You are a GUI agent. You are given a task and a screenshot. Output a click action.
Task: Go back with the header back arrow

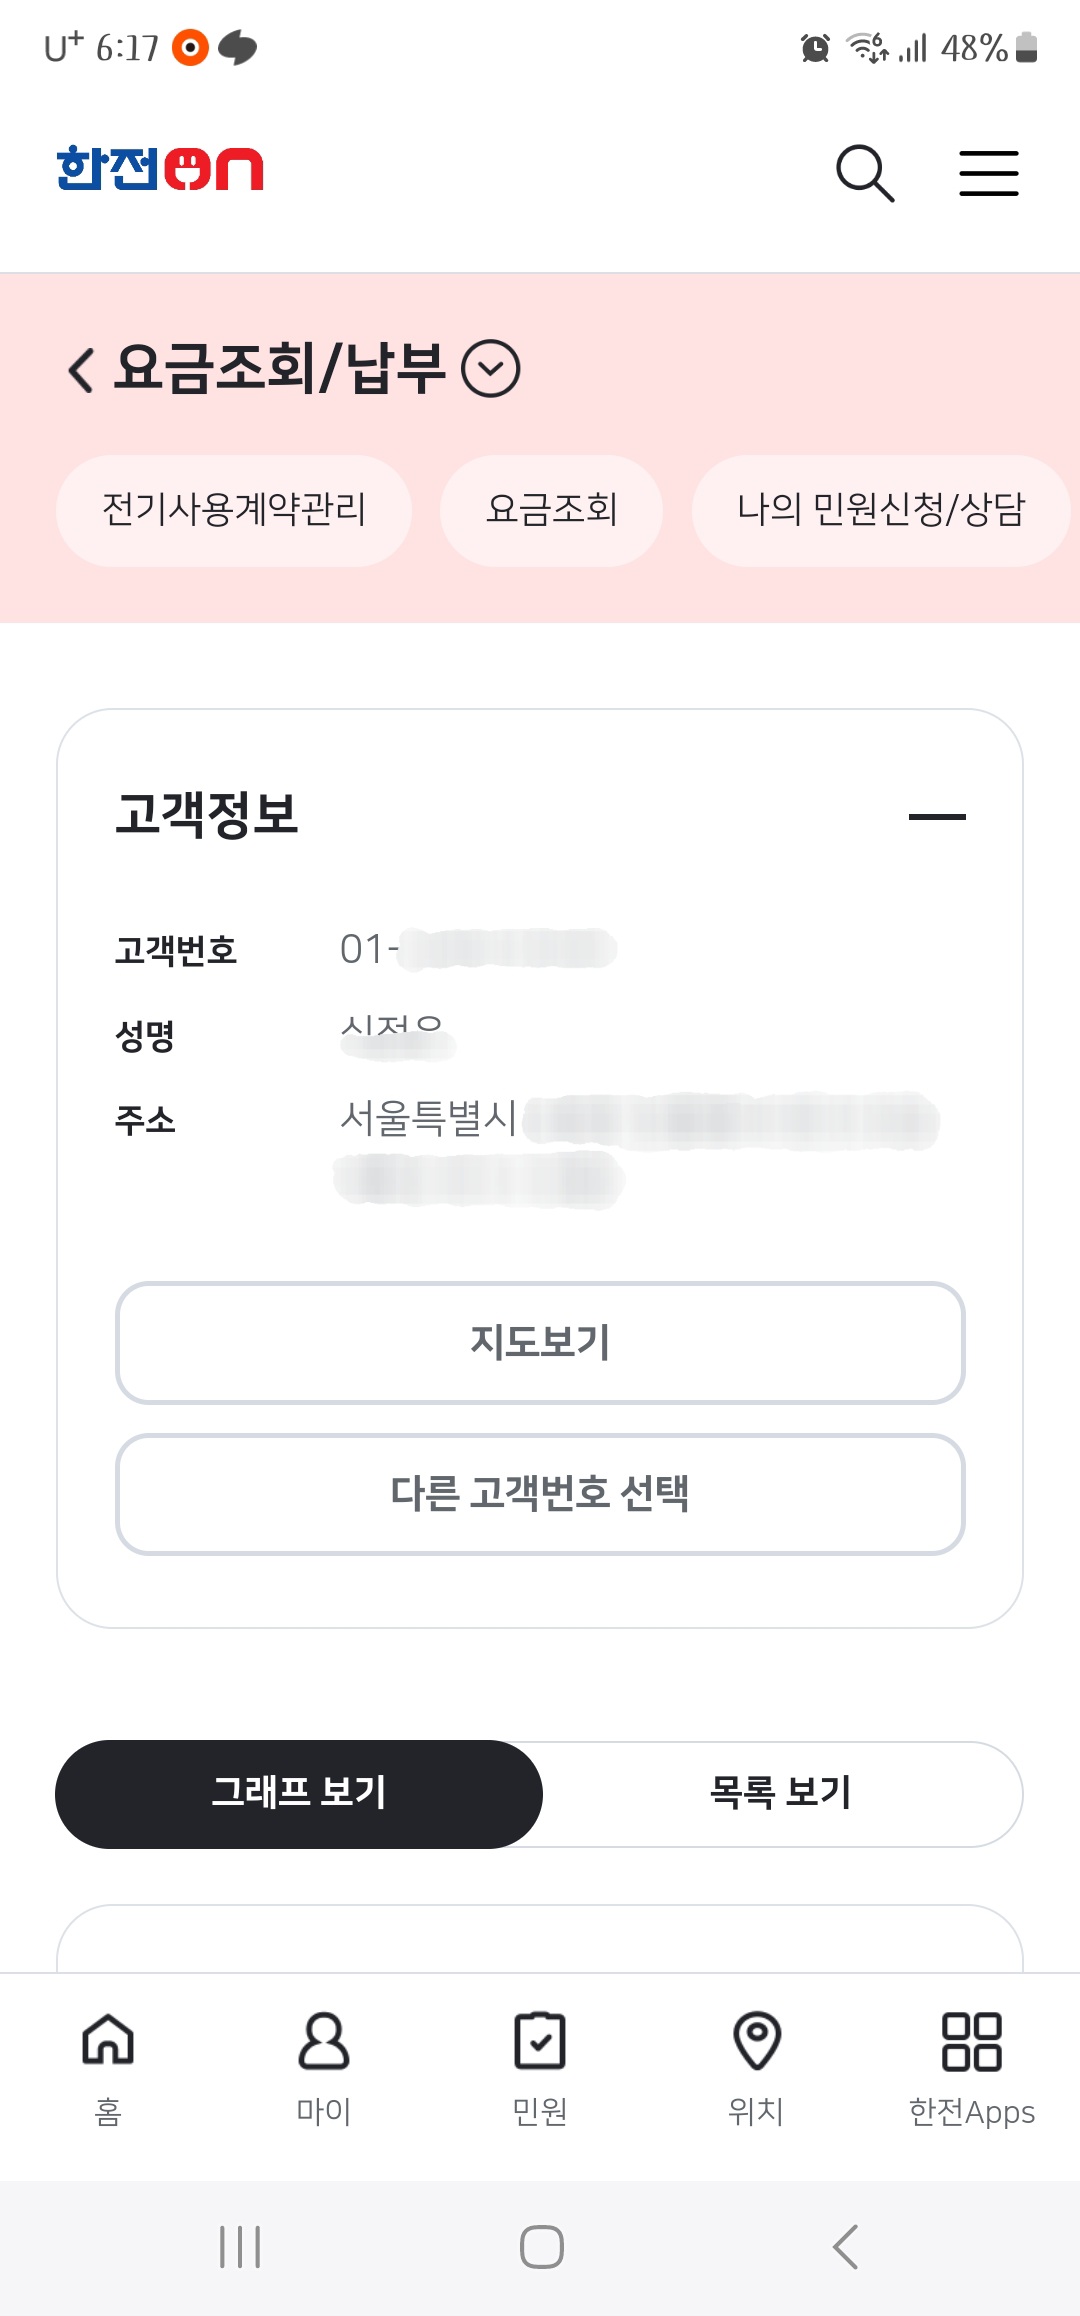[81, 369]
